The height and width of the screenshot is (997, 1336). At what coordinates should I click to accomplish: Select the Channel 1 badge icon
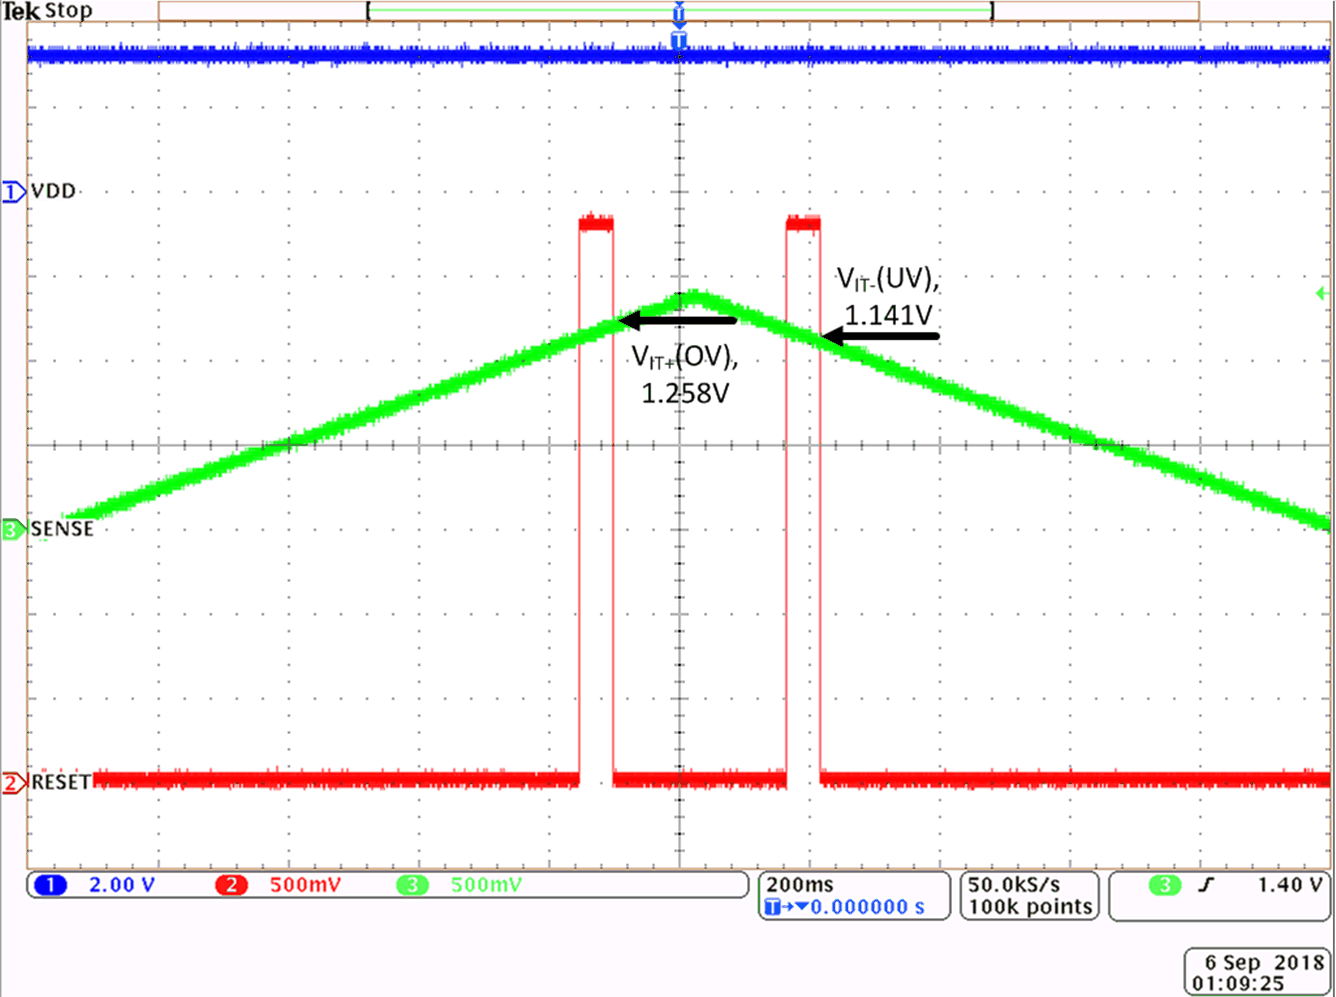pyautogui.click(x=49, y=884)
